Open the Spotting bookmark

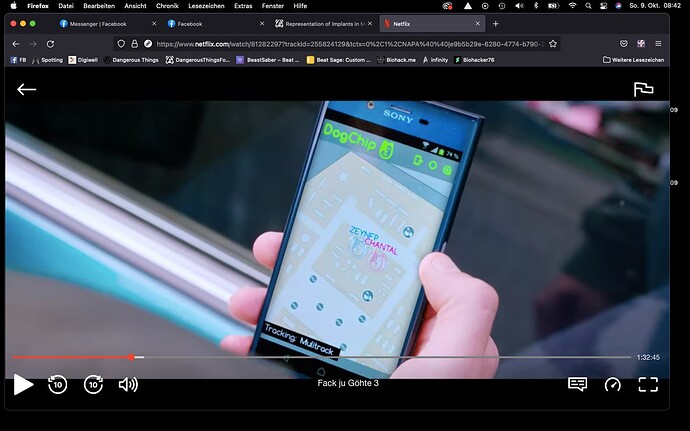coord(48,60)
